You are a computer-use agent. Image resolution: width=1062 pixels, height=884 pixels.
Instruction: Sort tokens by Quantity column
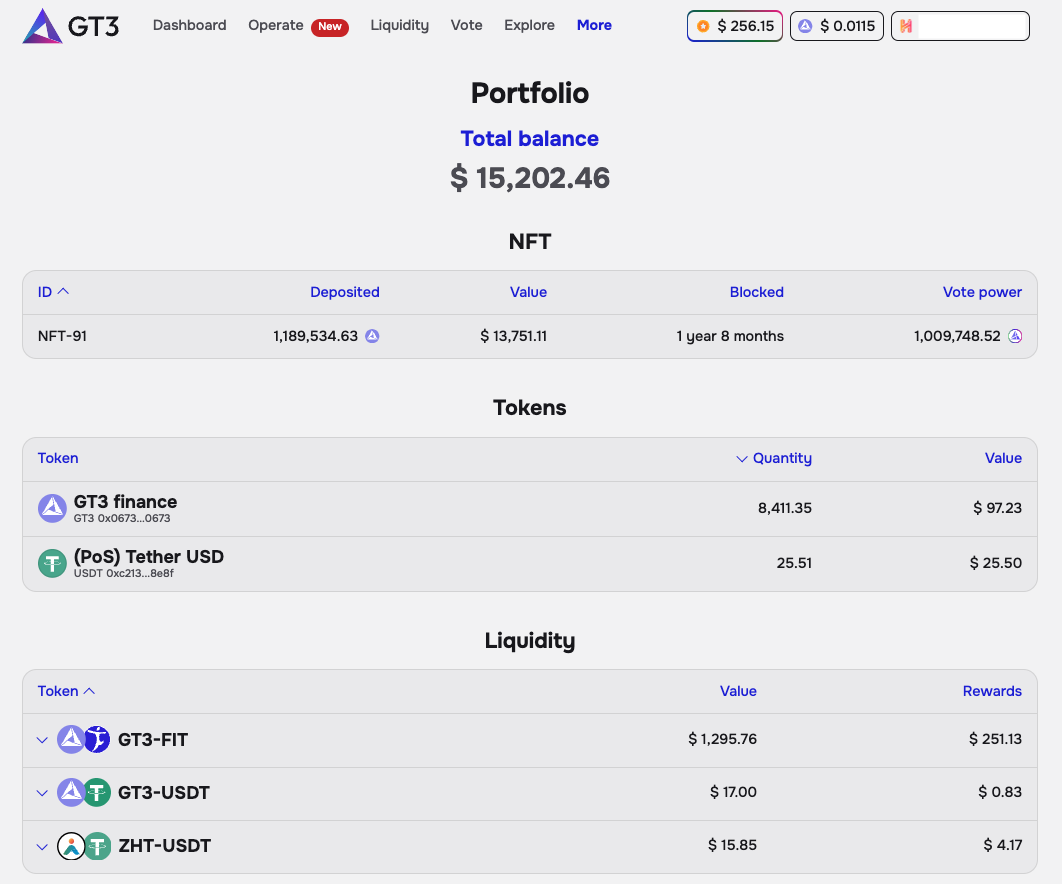[x=774, y=458]
